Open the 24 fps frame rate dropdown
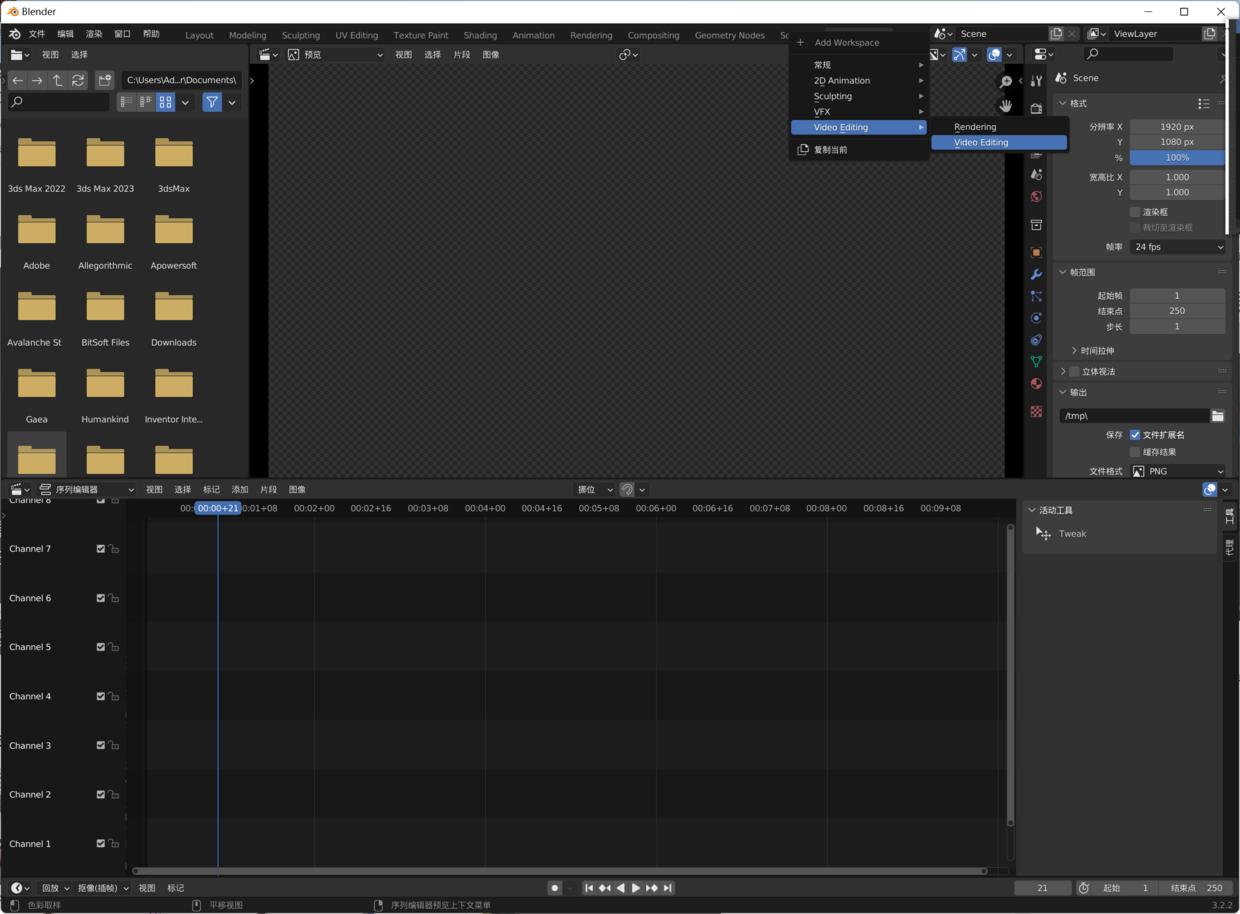The width and height of the screenshot is (1240, 914). pos(1177,247)
